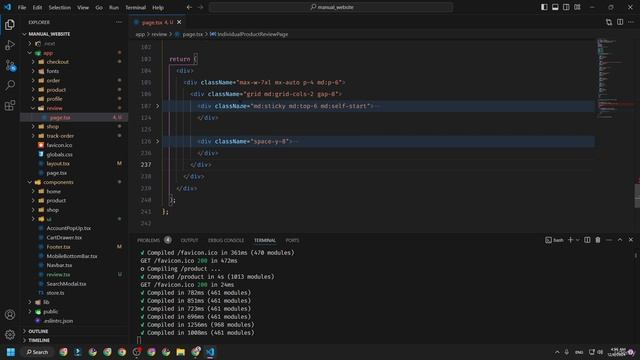Open Explorer more actions ellipsis
This screenshot has height=360, width=640.
point(119,22)
